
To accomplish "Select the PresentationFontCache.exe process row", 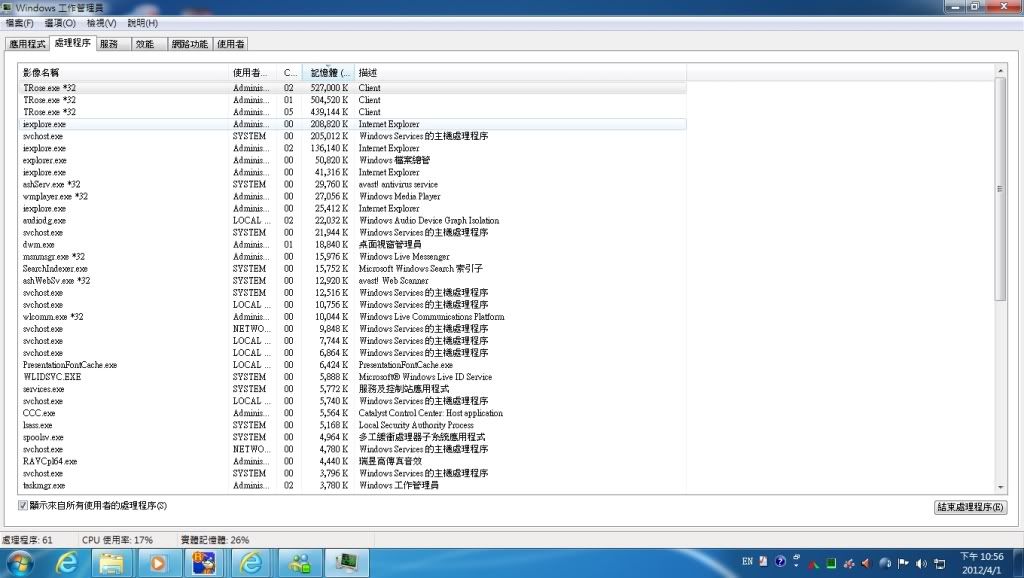I will (353, 365).
